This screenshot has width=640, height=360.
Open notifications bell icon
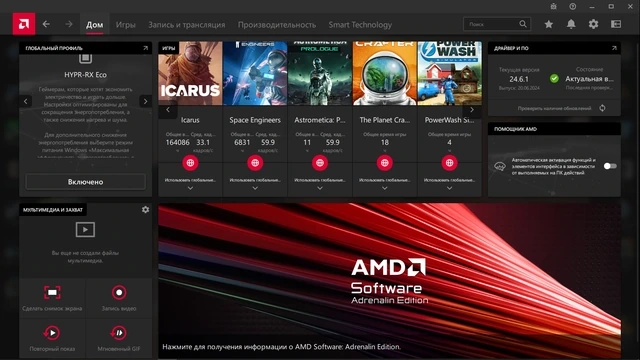(x=571, y=24)
